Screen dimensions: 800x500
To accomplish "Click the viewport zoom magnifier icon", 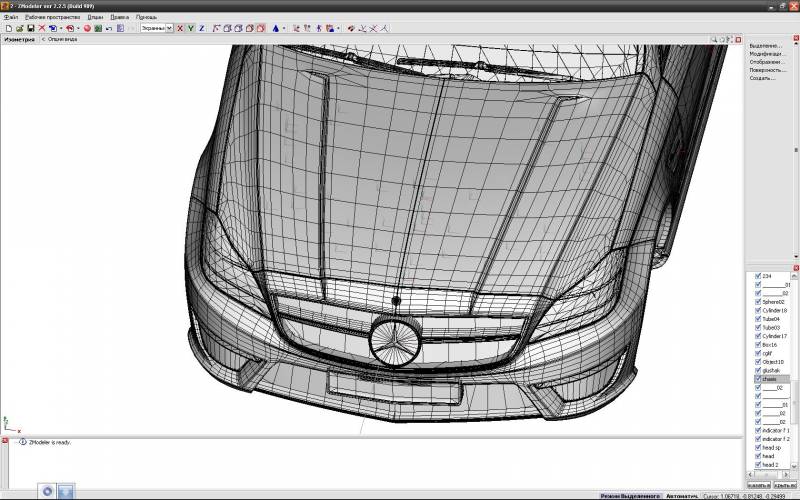I will tap(714, 39).
